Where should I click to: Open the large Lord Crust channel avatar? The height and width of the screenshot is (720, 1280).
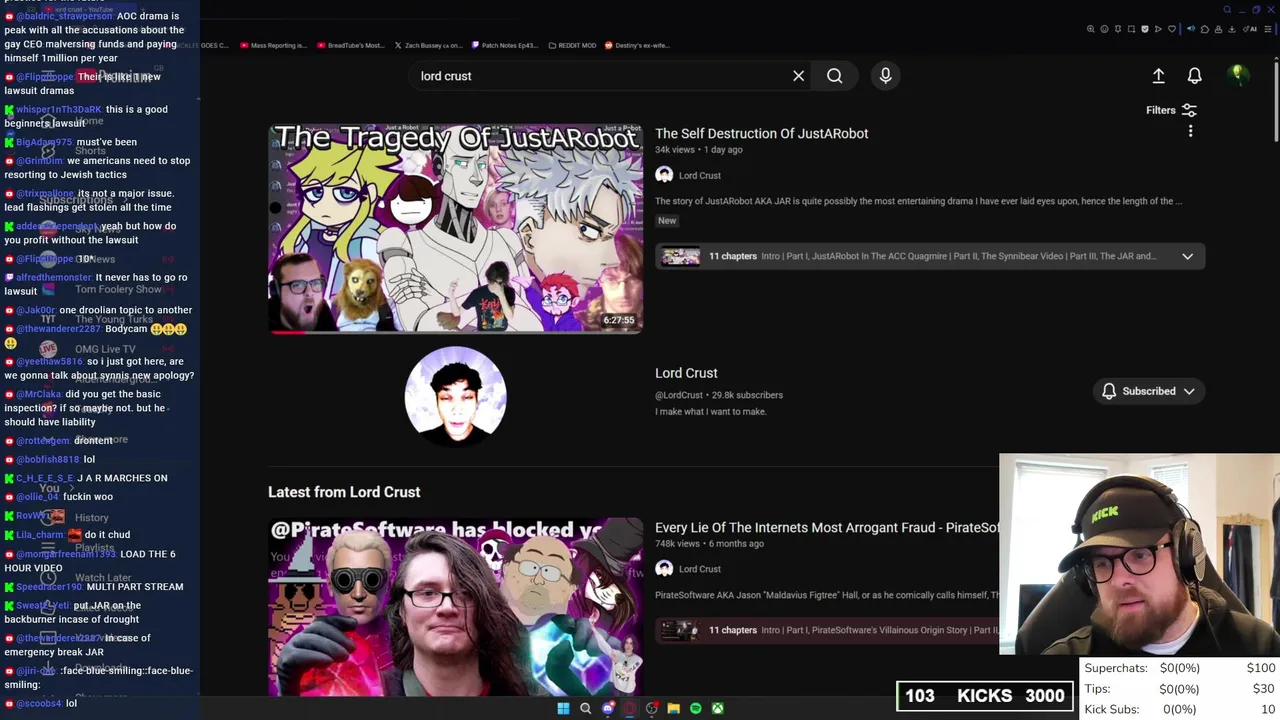(x=455, y=396)
